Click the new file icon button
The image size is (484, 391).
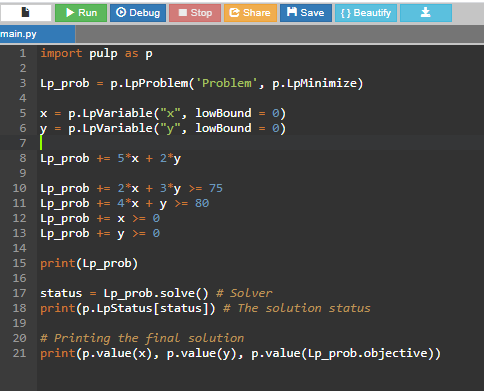(x=26, y=13)
